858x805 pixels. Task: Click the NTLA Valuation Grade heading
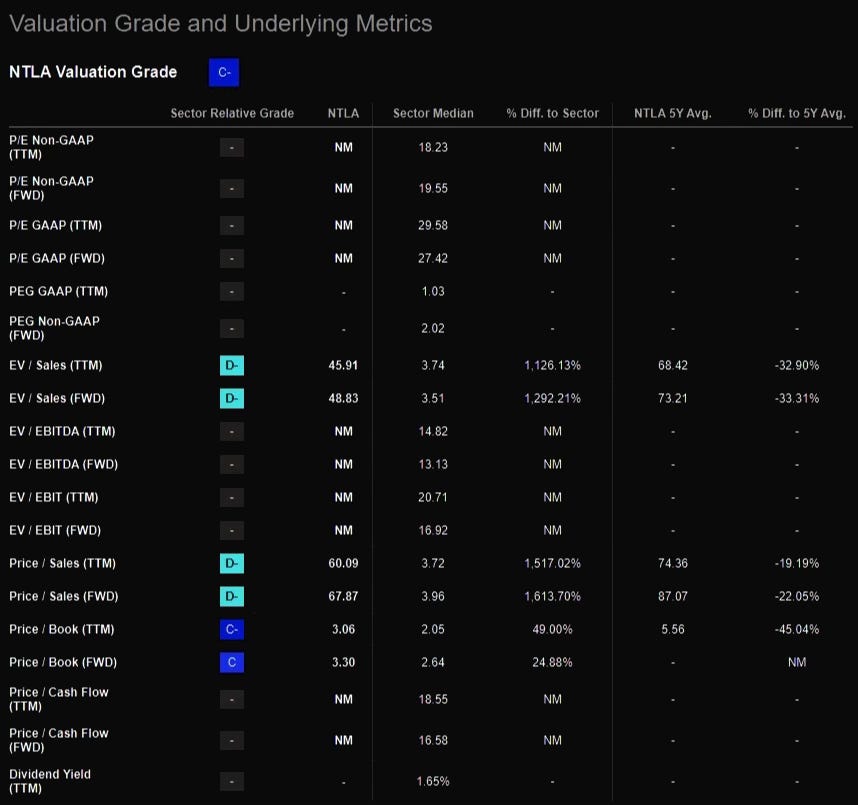(93, 72)
